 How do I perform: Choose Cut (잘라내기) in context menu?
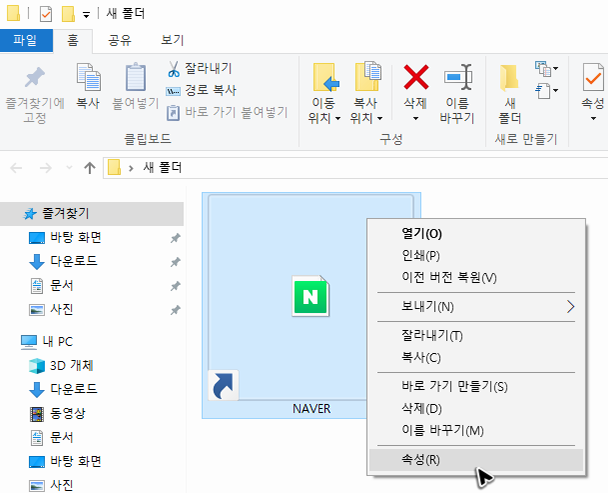pos(476,336)
